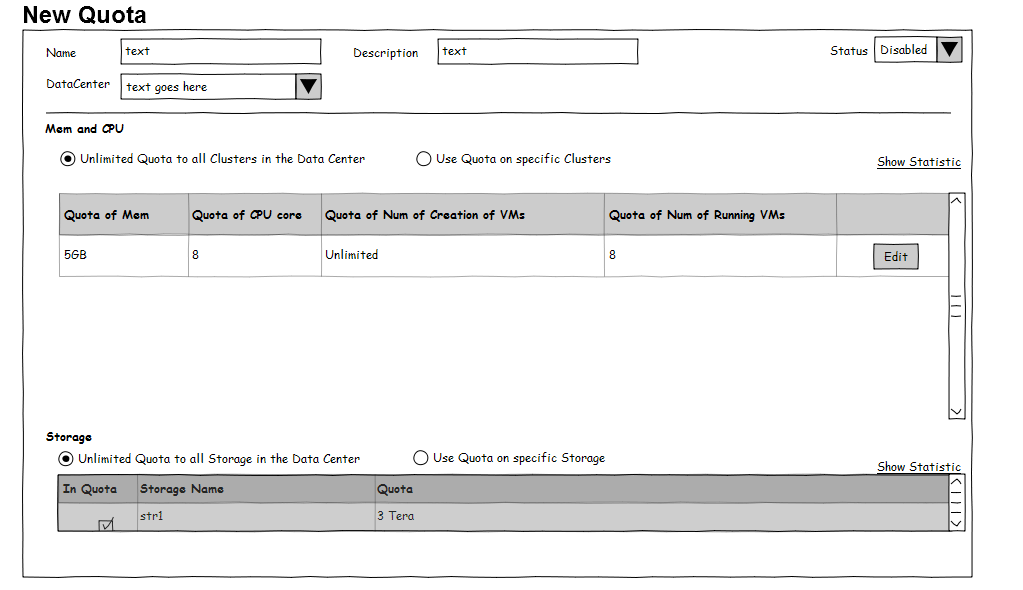The image size is (1023, 590).
Task: Click the Mem and CPU scrollbar grip handle
Action: [956, 306]
